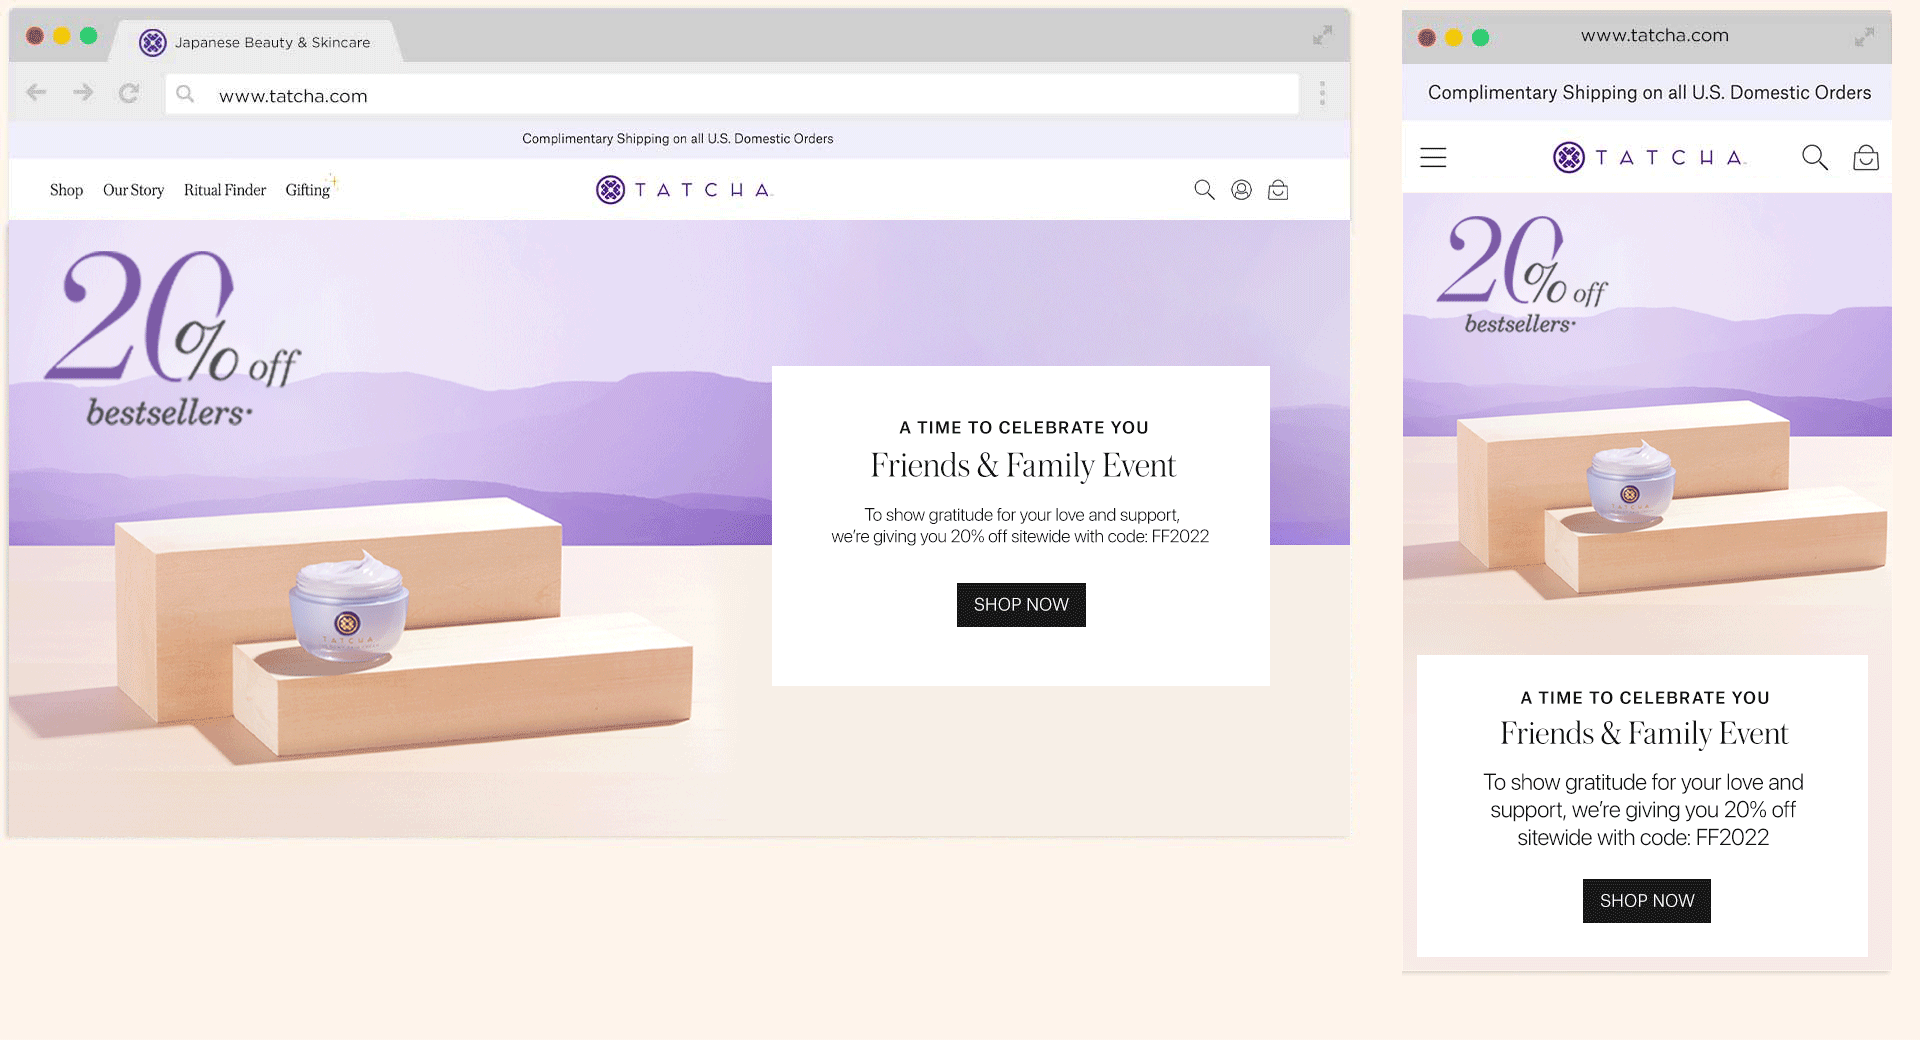Select Gifting in the navigation
This screenshot has height=1040, width=1920.
(308, 190)
